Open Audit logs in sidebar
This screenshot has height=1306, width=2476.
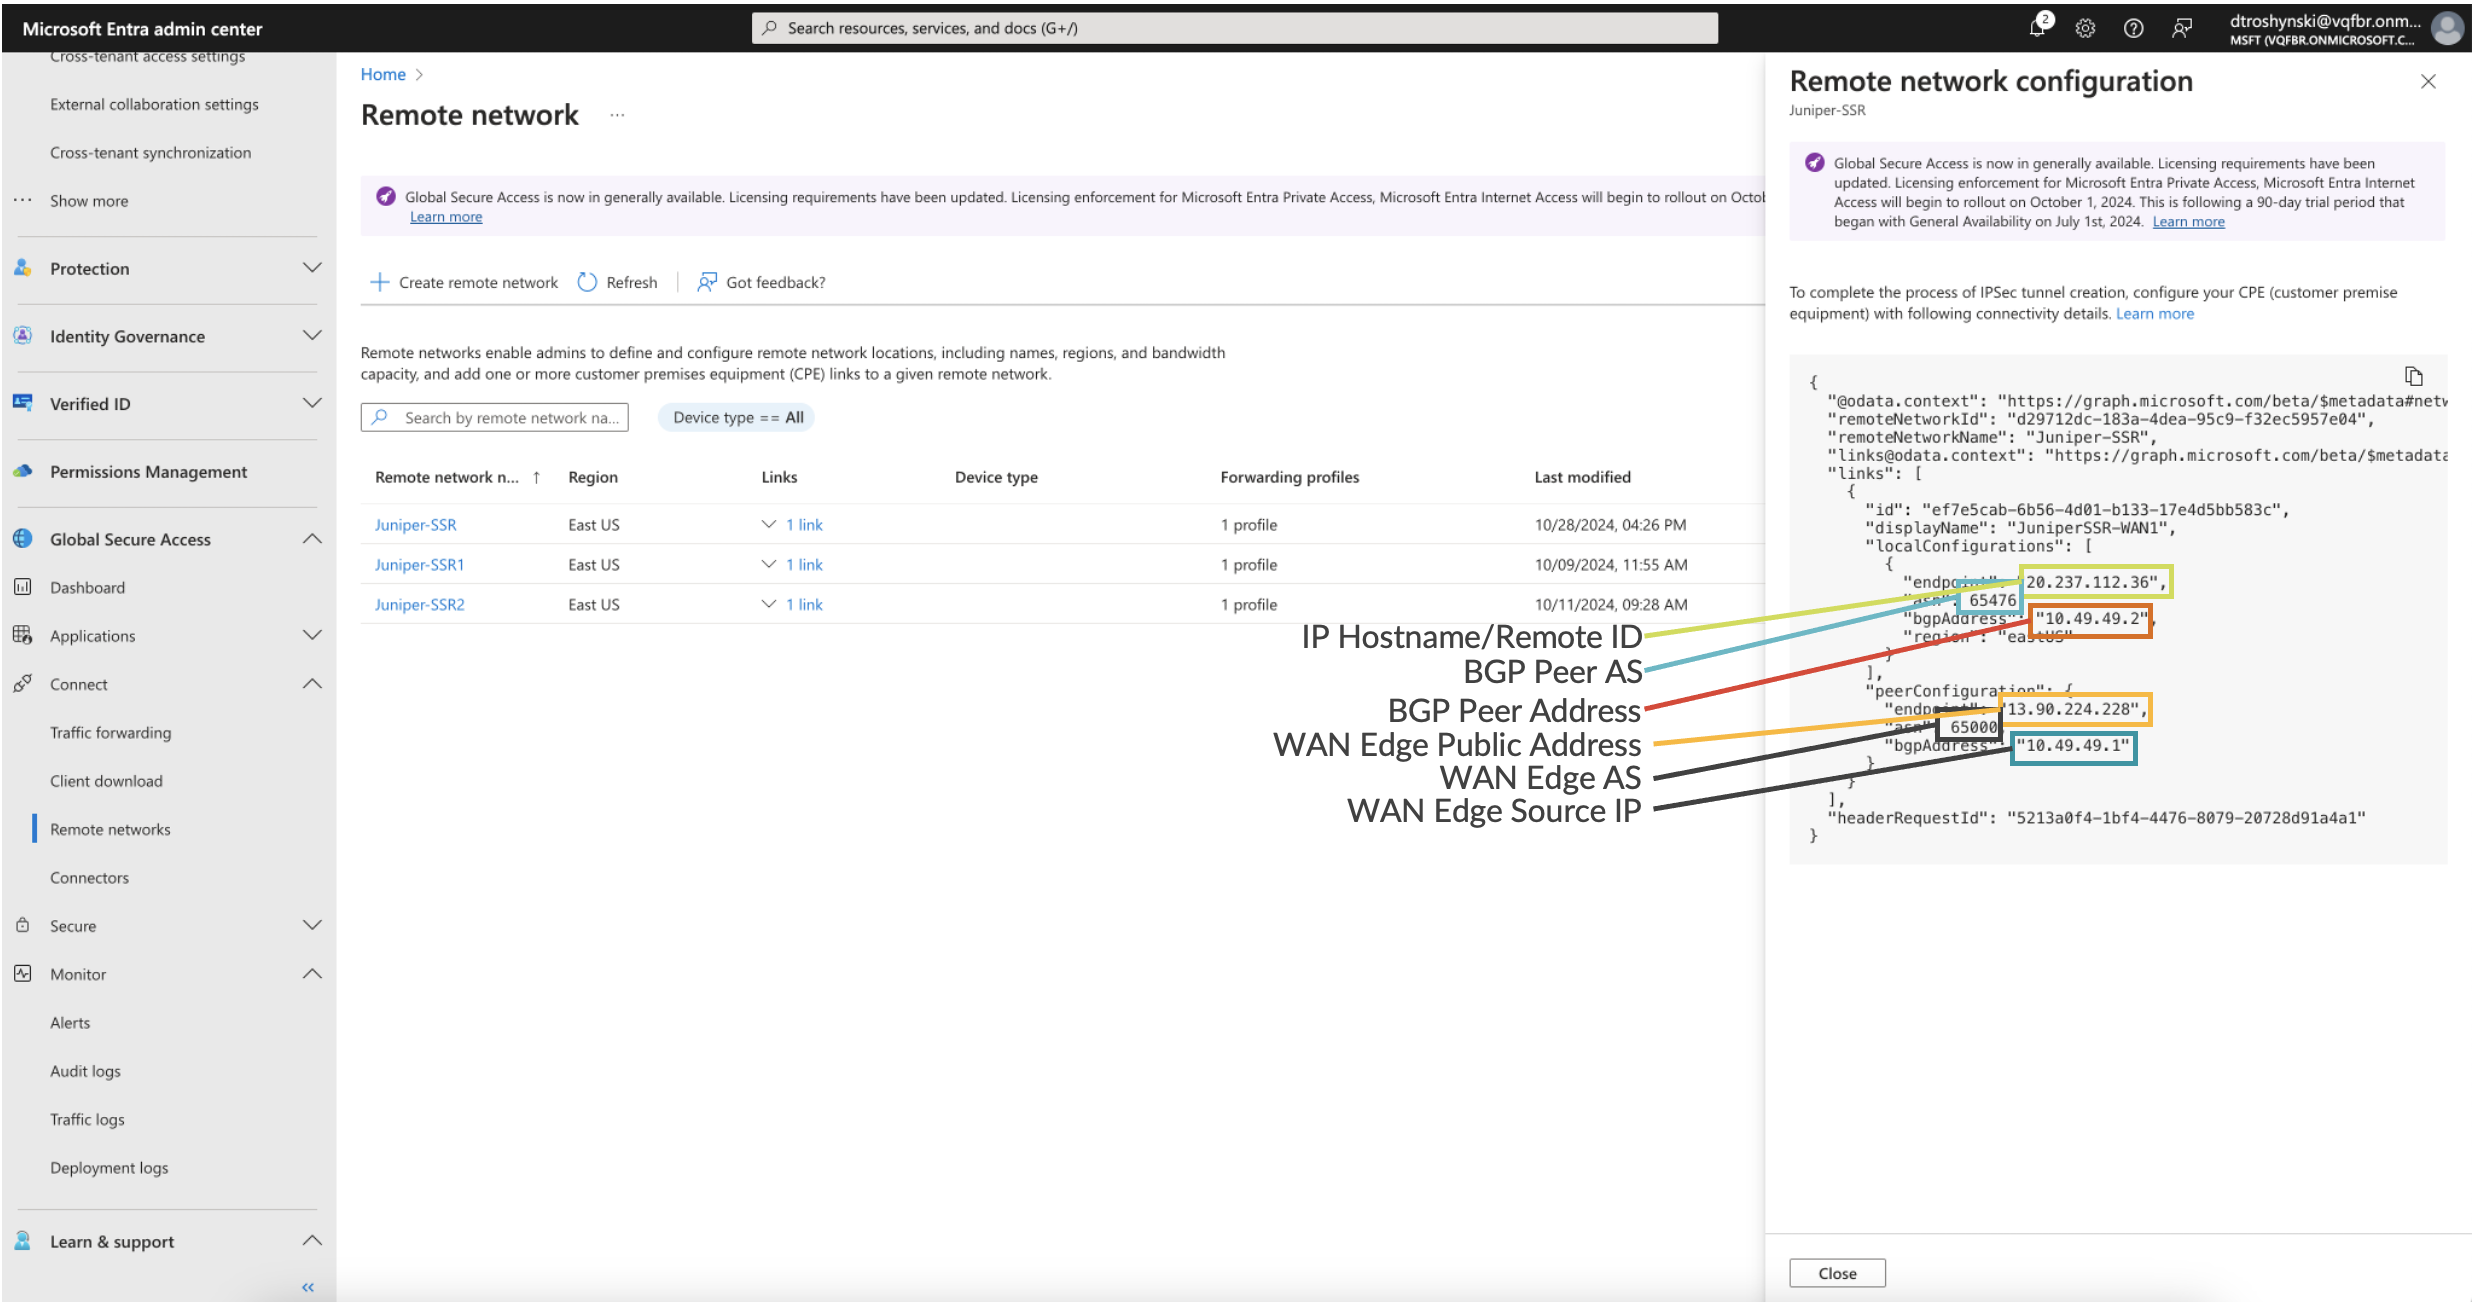[x=85, y=1071]
